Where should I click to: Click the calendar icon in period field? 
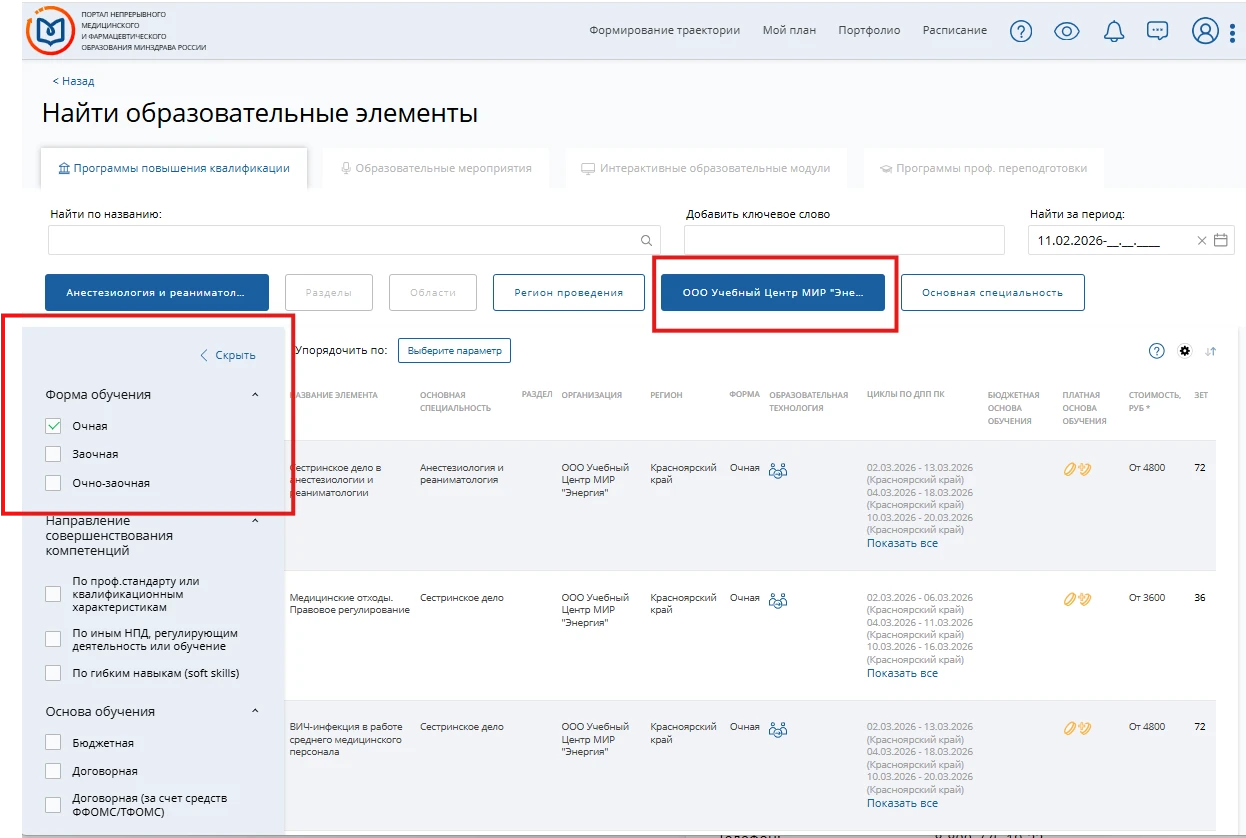point(1220,240)
